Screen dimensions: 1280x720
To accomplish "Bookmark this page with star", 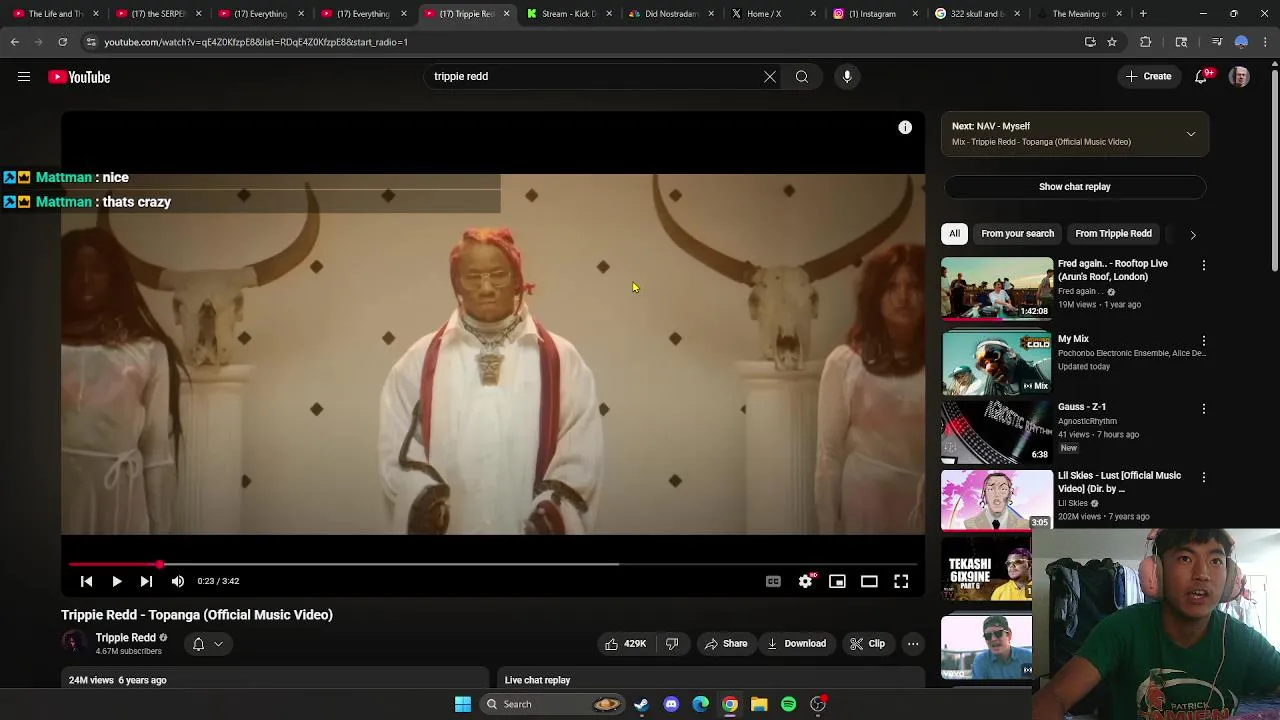I will click(x=1112, y=42).
